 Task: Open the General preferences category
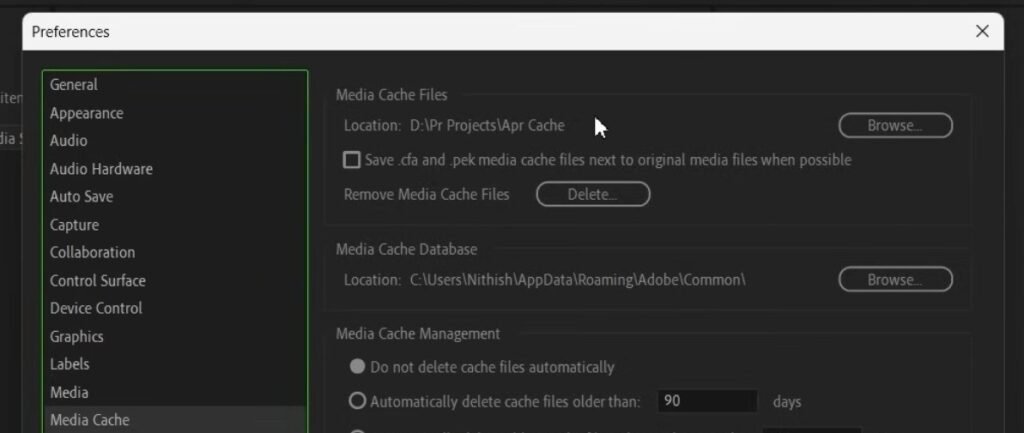74,85
